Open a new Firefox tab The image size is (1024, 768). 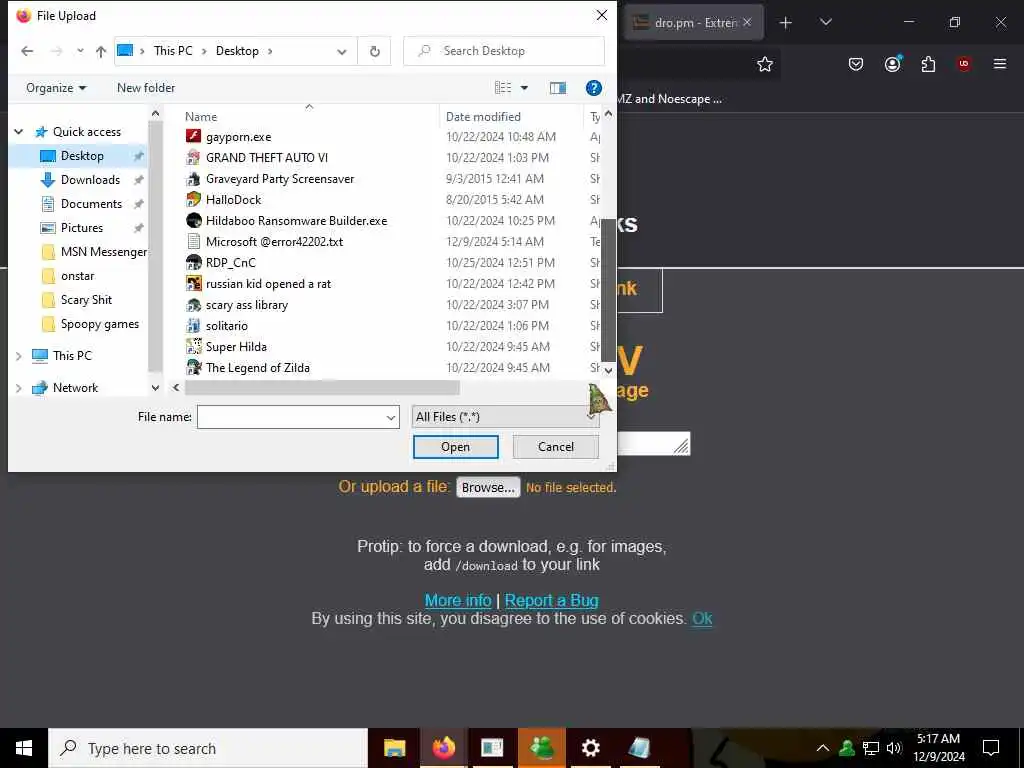coord(786,23)
